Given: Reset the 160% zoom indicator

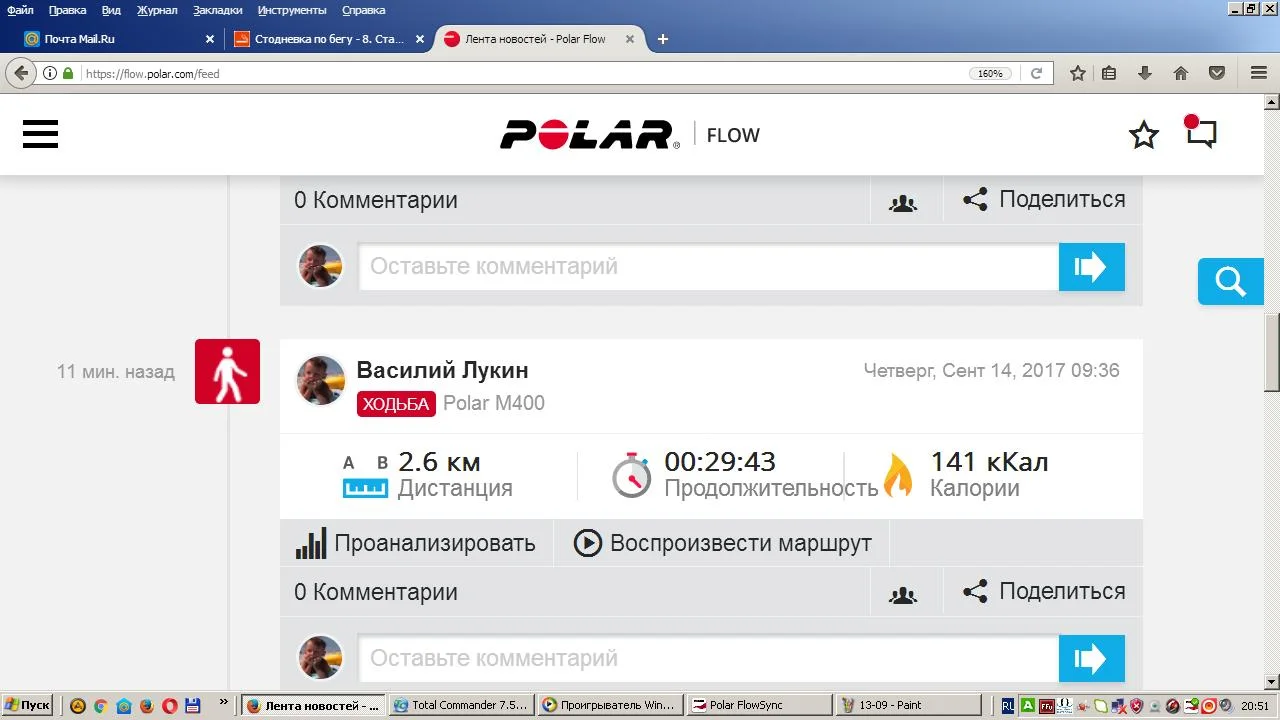Looking at the screenshot, I should coord(990,73).
